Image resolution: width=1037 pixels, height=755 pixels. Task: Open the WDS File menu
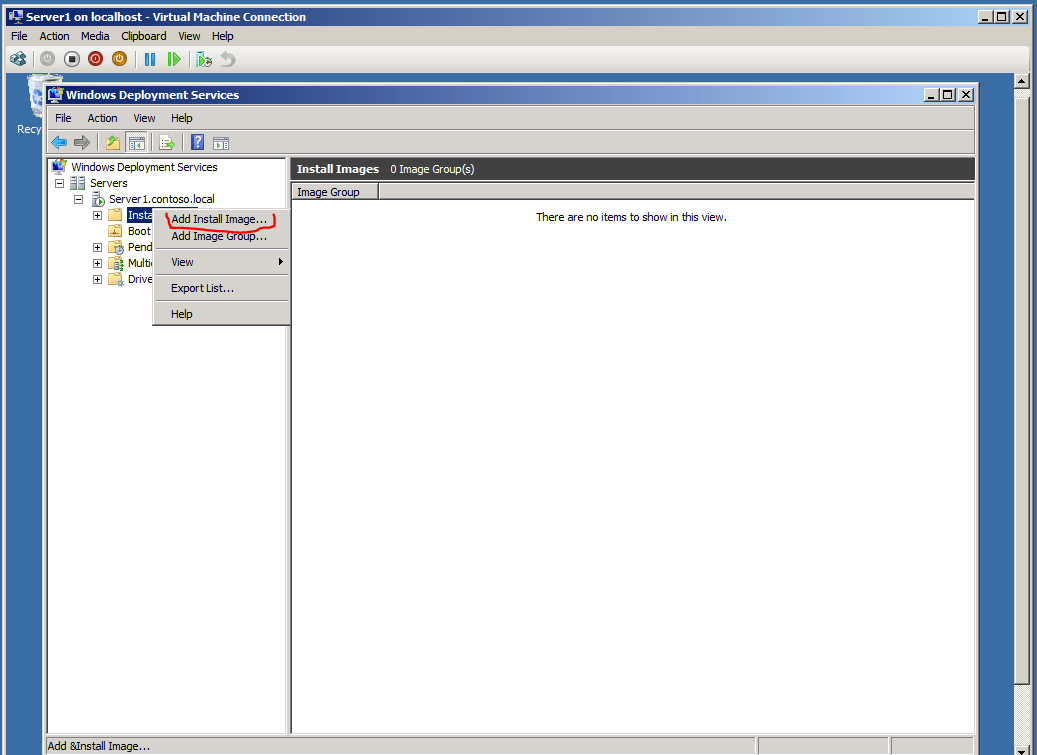click(x=63, y=118)
